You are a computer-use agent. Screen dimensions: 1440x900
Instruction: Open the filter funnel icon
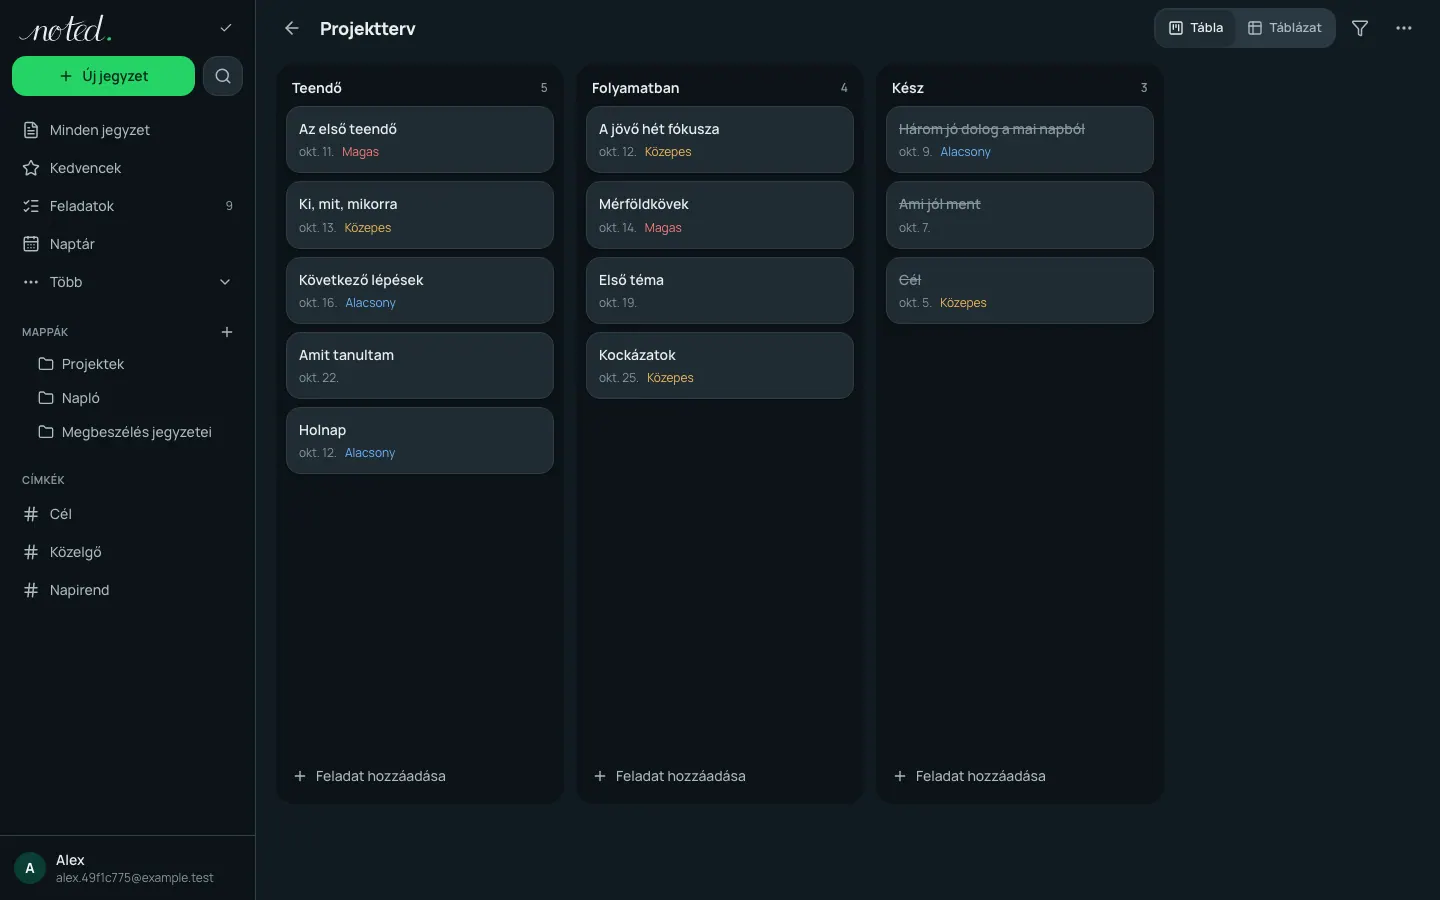tap(1360, 28)
